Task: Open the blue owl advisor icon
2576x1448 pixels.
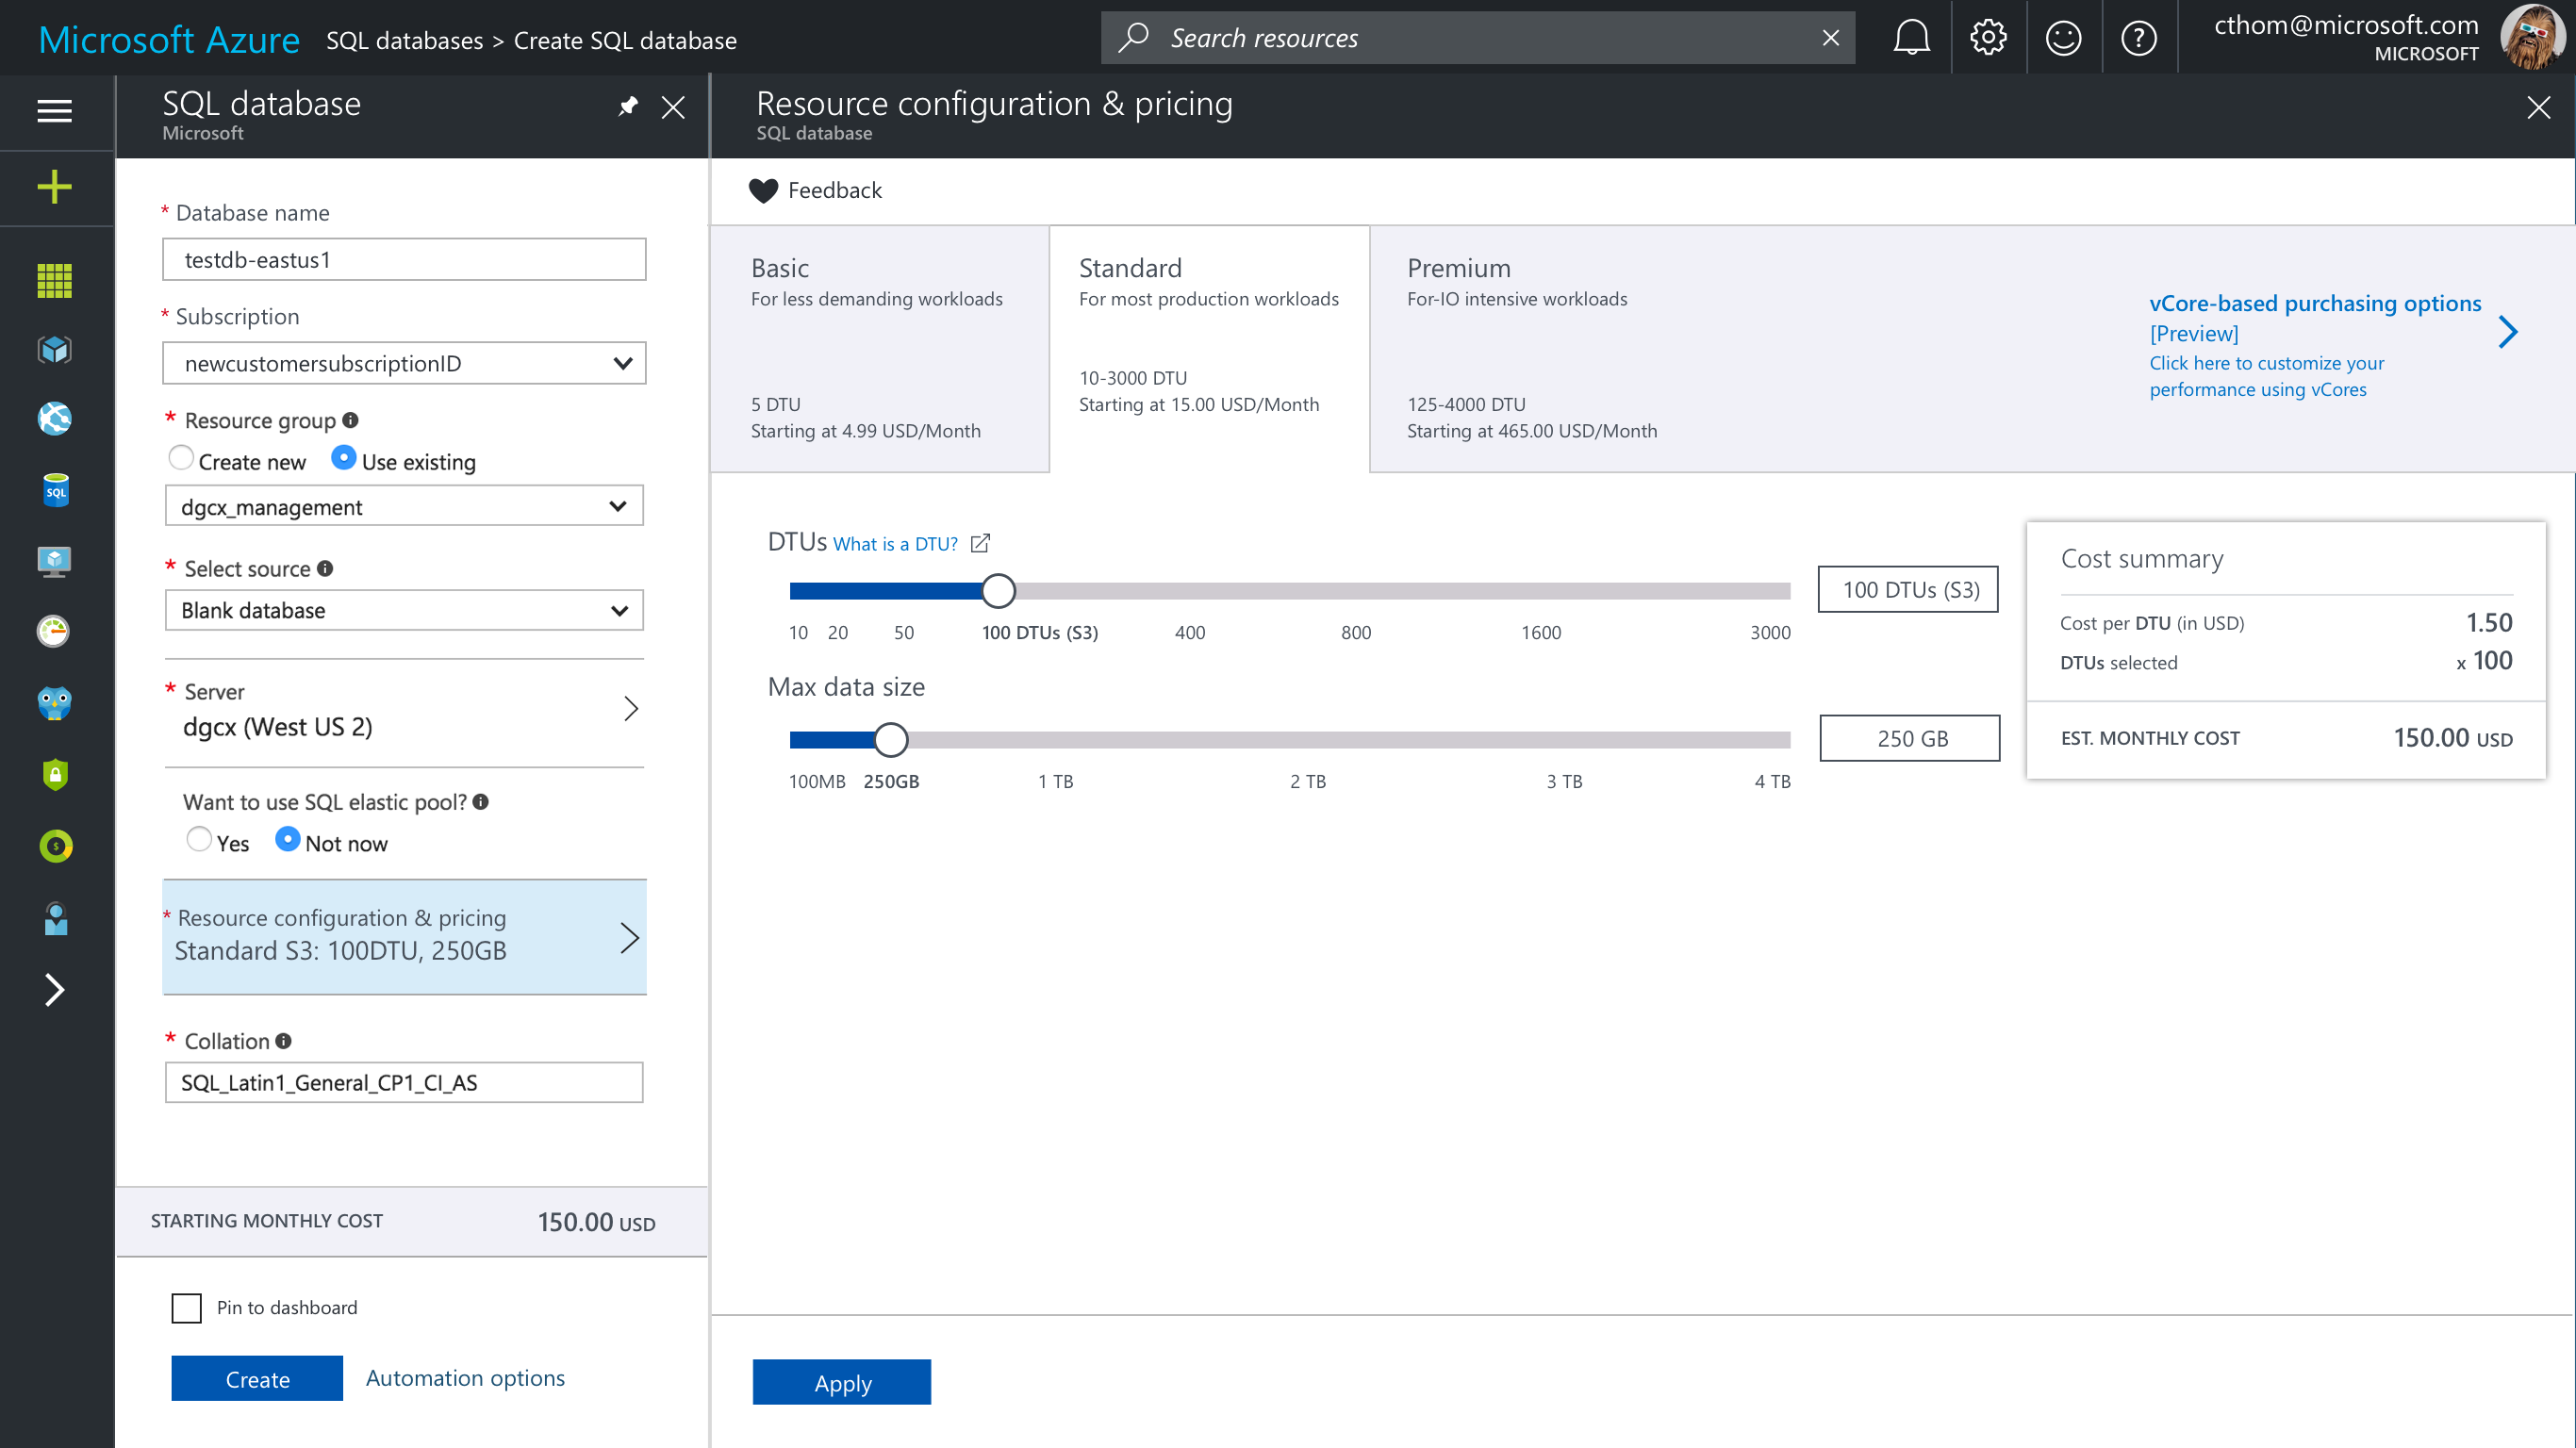Action: click(x=55, y=703)
